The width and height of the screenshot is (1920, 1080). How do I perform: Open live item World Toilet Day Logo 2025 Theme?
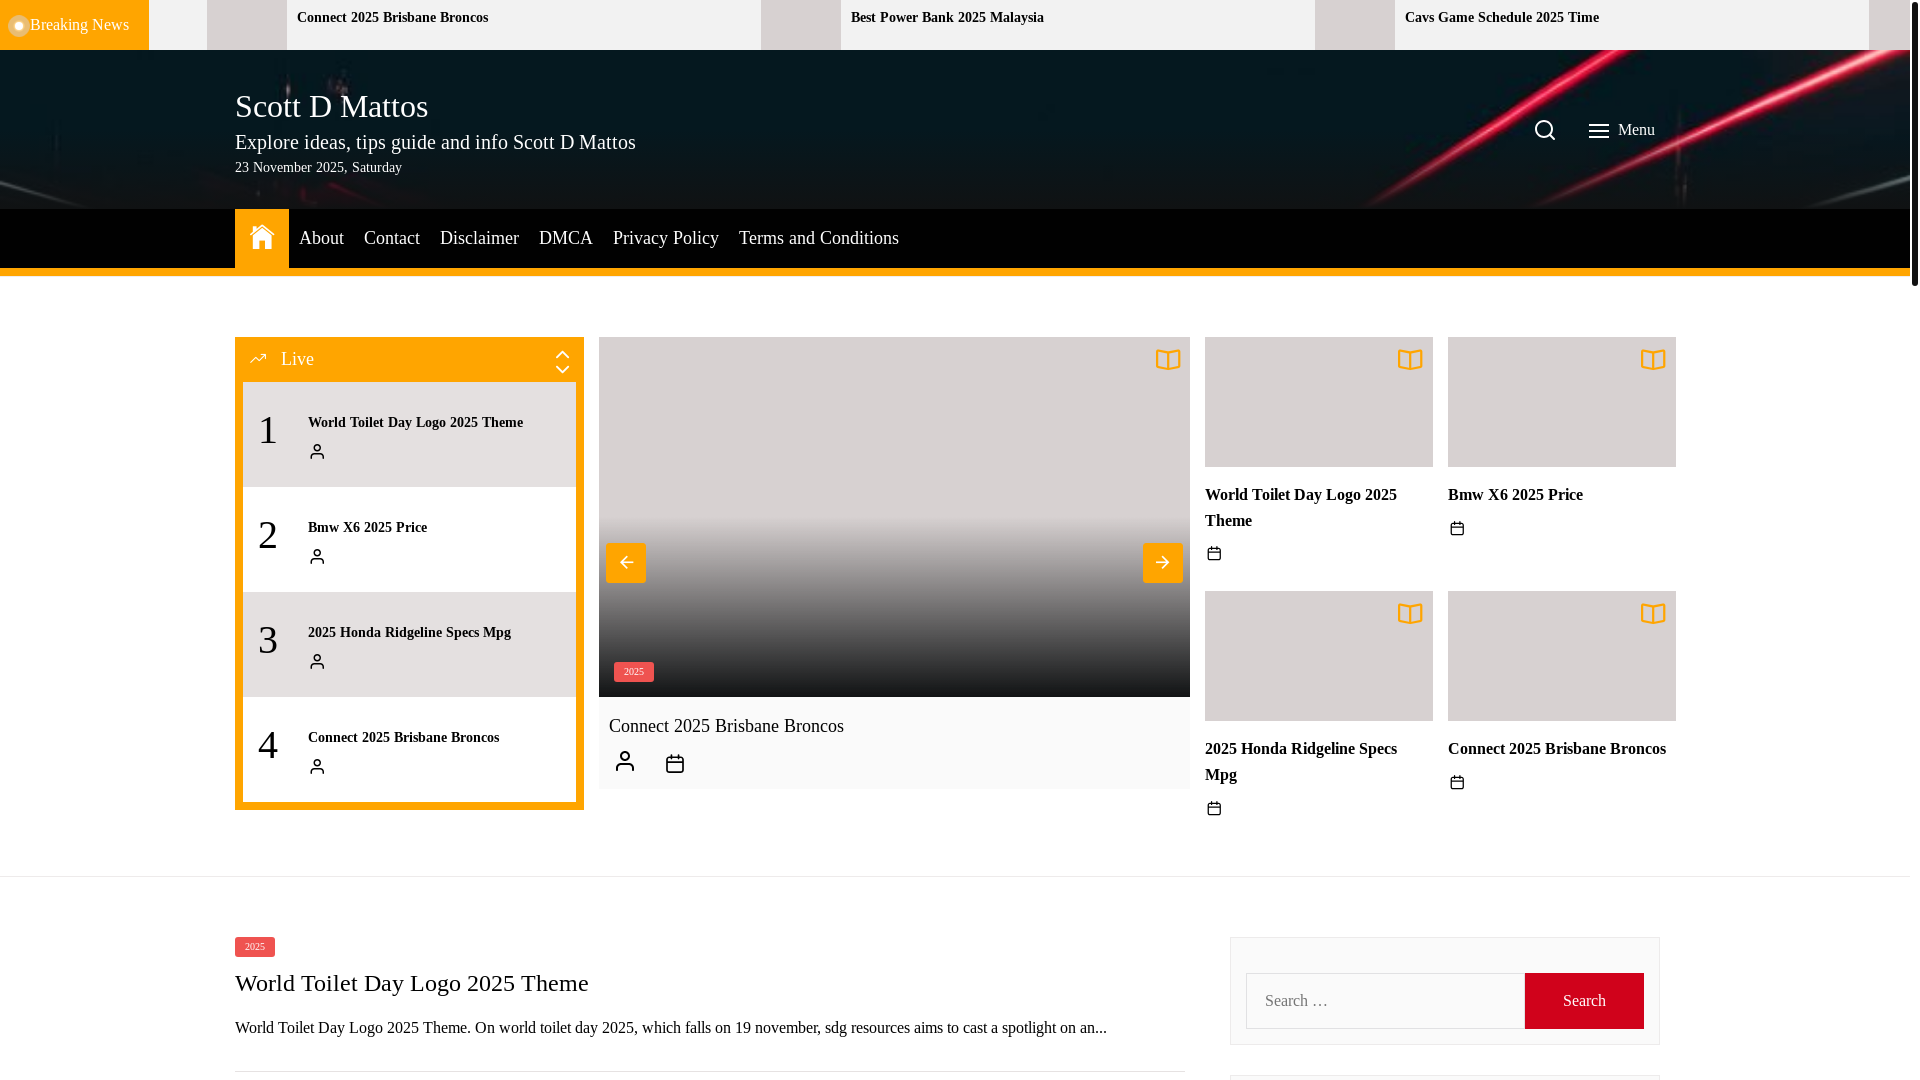click(x=415, y=423)
